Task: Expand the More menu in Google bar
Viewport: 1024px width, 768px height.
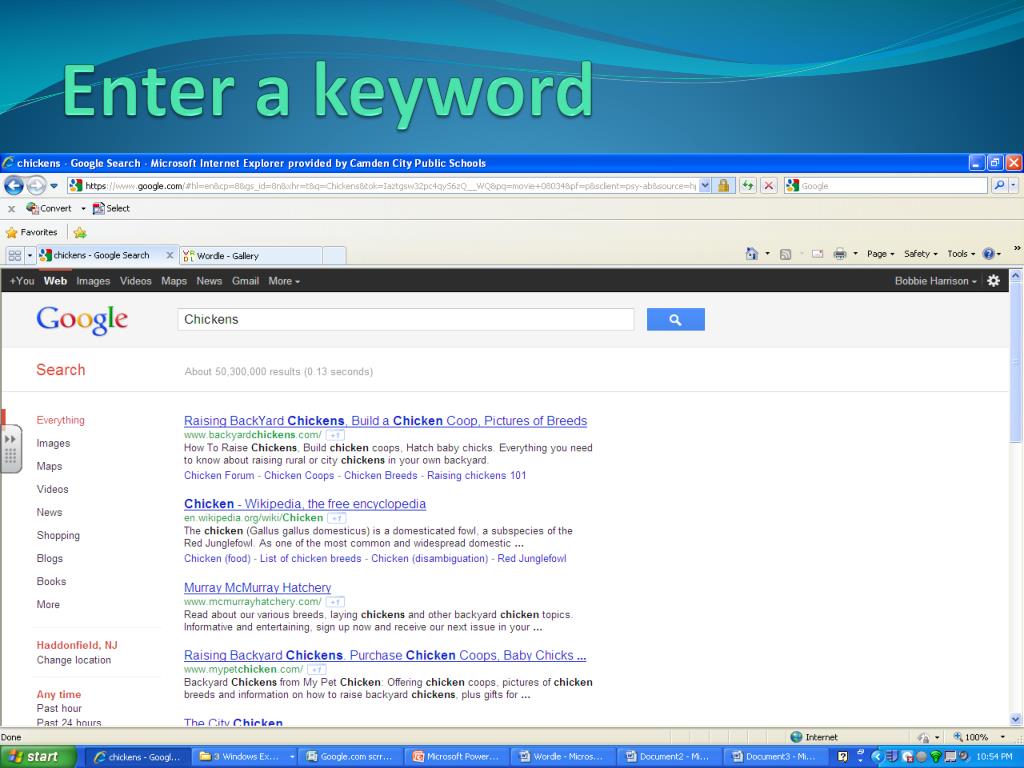Action: (284, 281)
